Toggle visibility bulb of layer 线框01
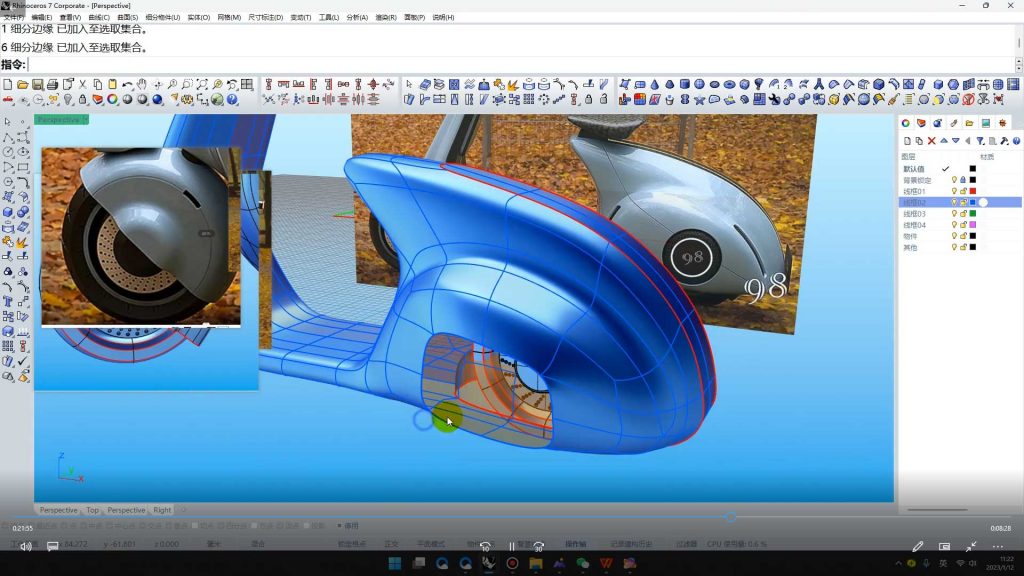 tap(954, 191)
